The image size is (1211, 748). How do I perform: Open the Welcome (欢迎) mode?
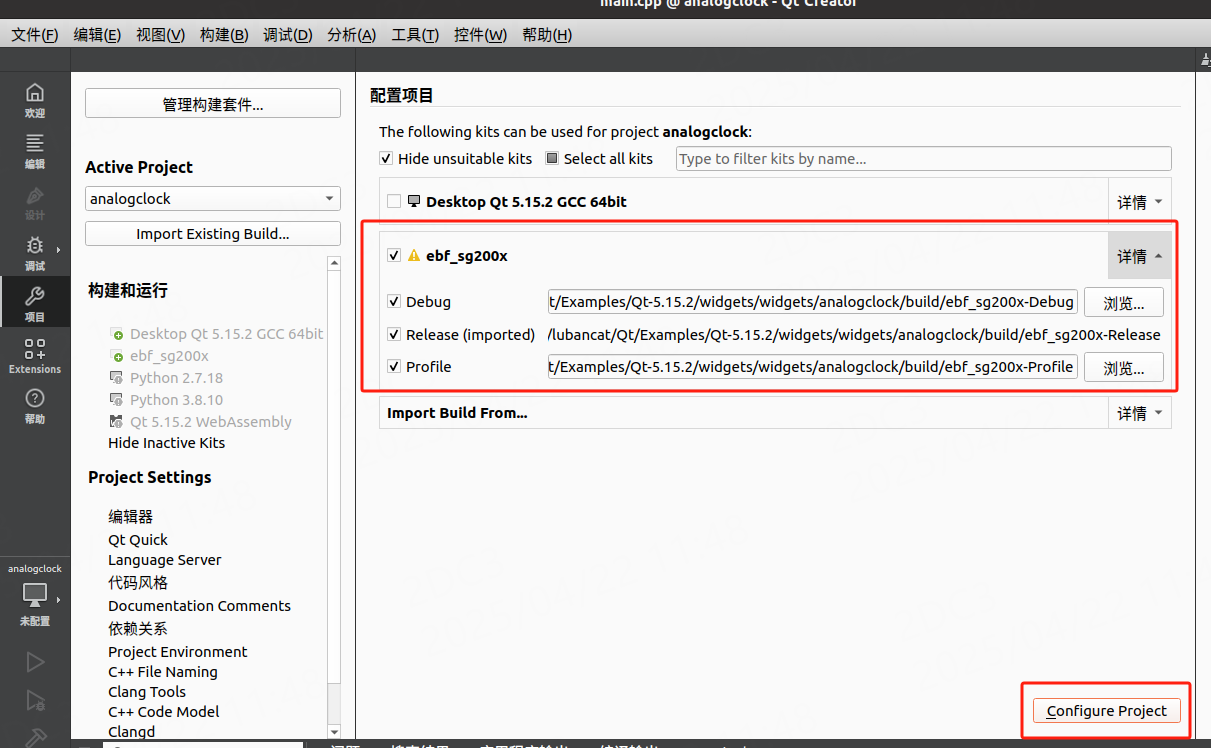(35, 100)
